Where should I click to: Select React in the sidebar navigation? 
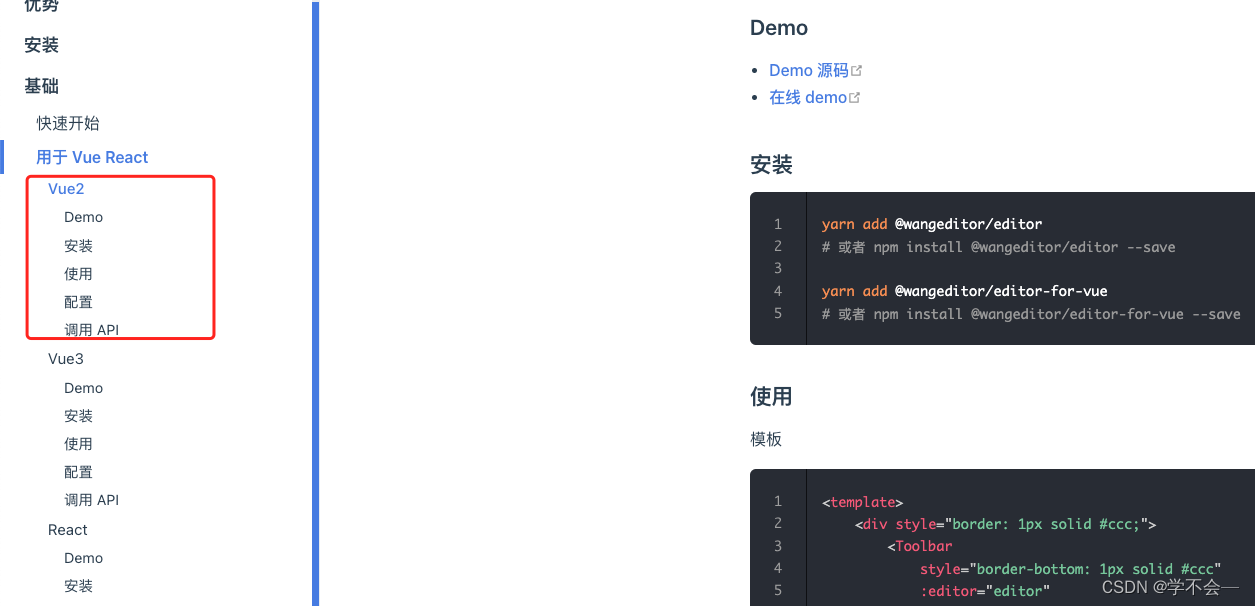[x=67, y=529]
